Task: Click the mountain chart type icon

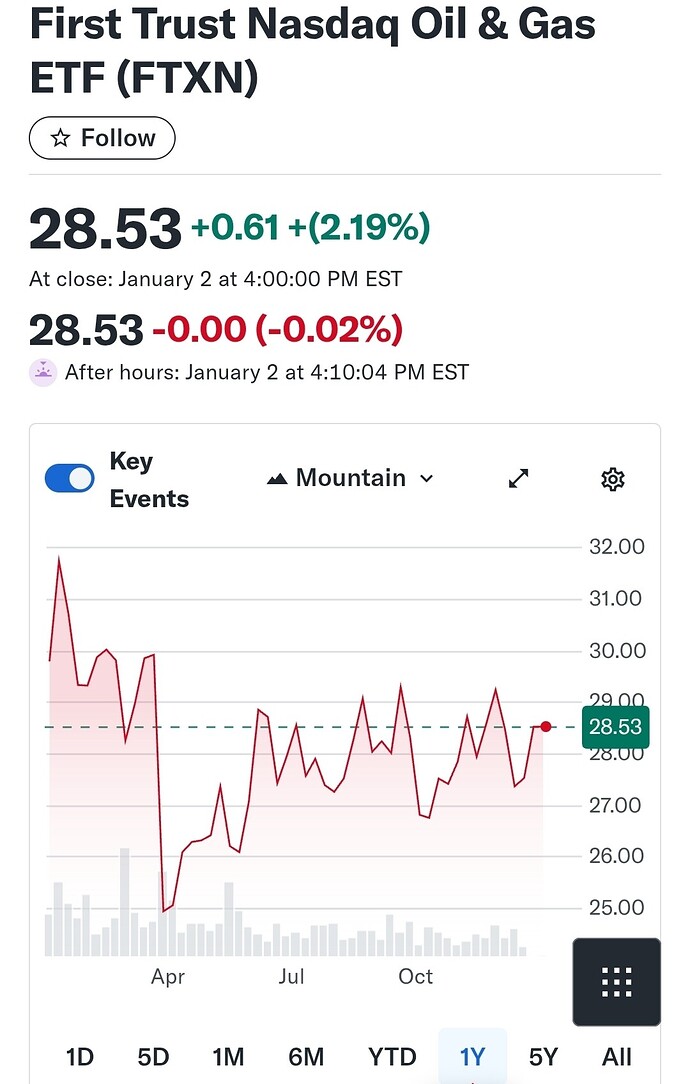Action: point(277,480)
